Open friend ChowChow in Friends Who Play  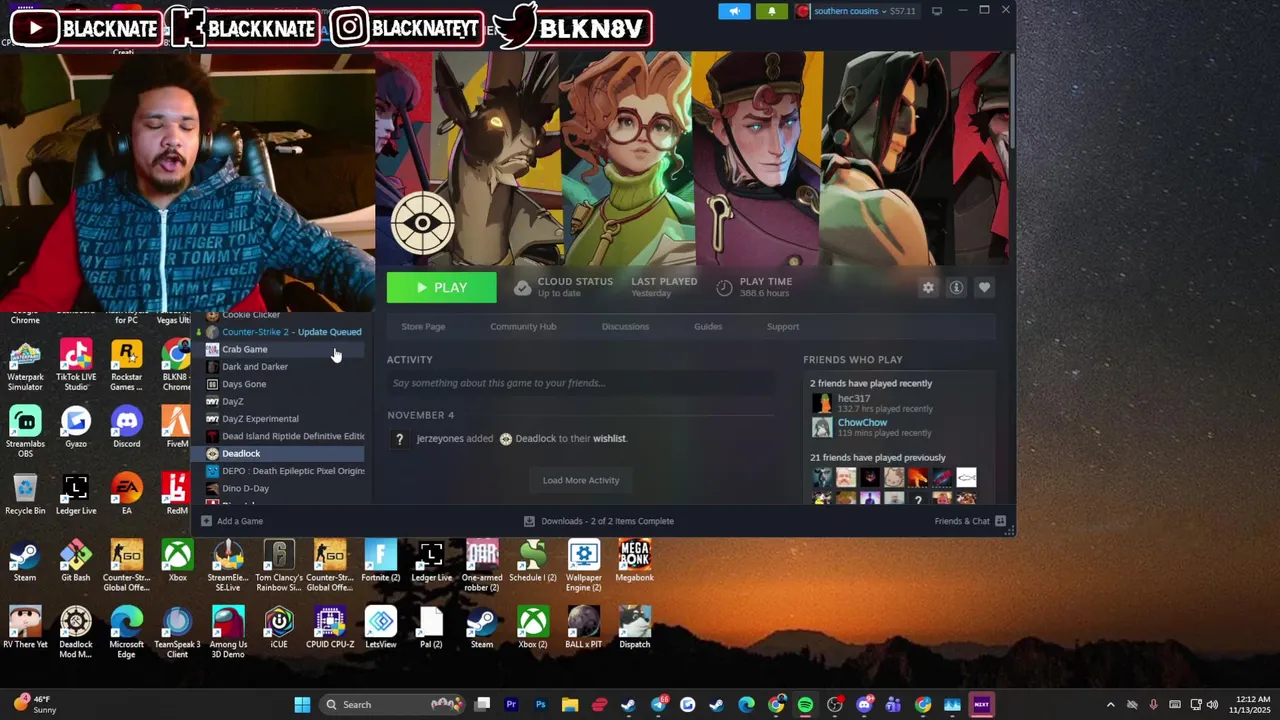[x=862, y=422]
